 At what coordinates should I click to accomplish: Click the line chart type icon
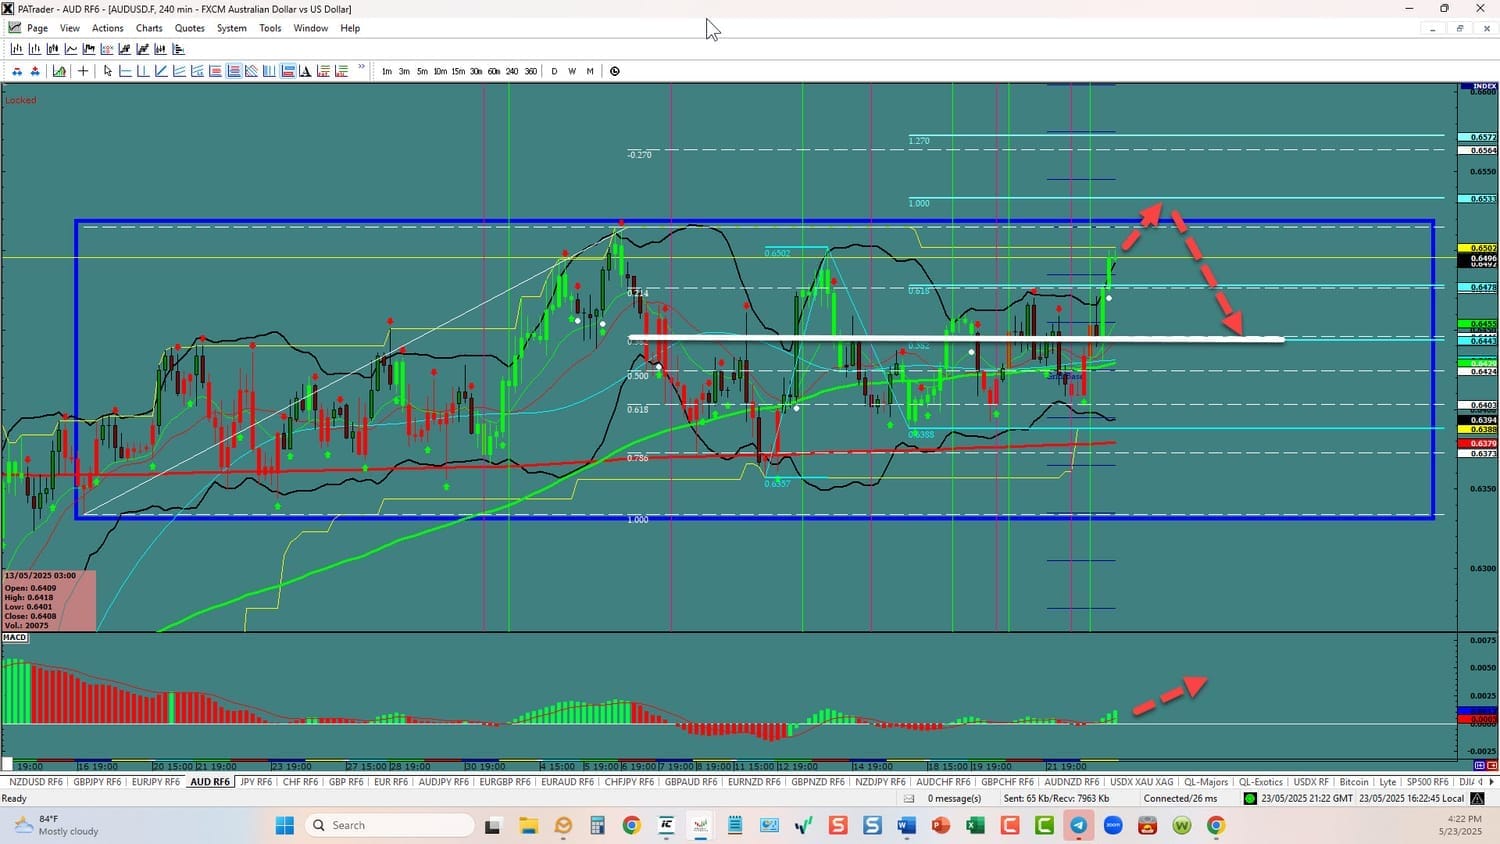(71, 49)
